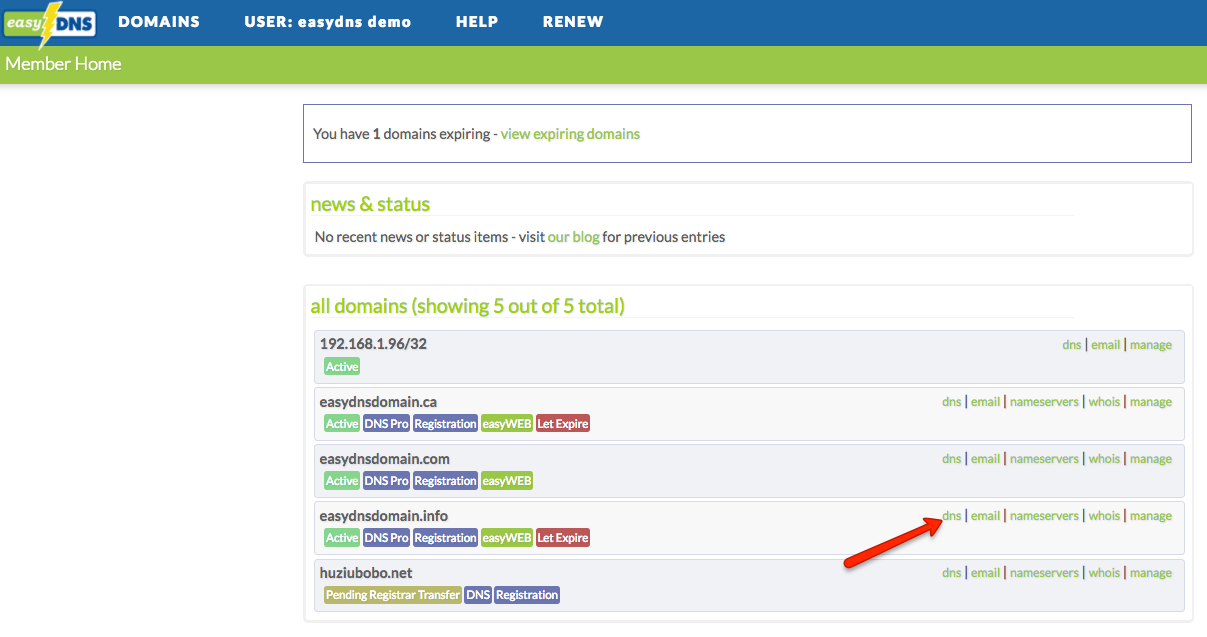Click the DNS Pro badge for easydnsdomain.com
This screenshot has width=1207, height=637.
point(386,481)
